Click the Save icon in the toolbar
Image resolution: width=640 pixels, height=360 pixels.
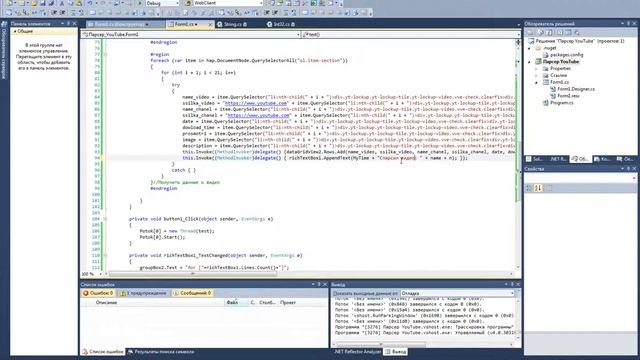coord(42,3)
